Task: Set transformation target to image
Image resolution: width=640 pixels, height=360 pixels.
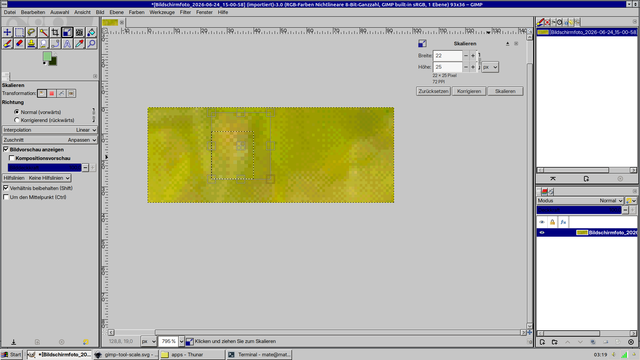Action: pos(71,93)
